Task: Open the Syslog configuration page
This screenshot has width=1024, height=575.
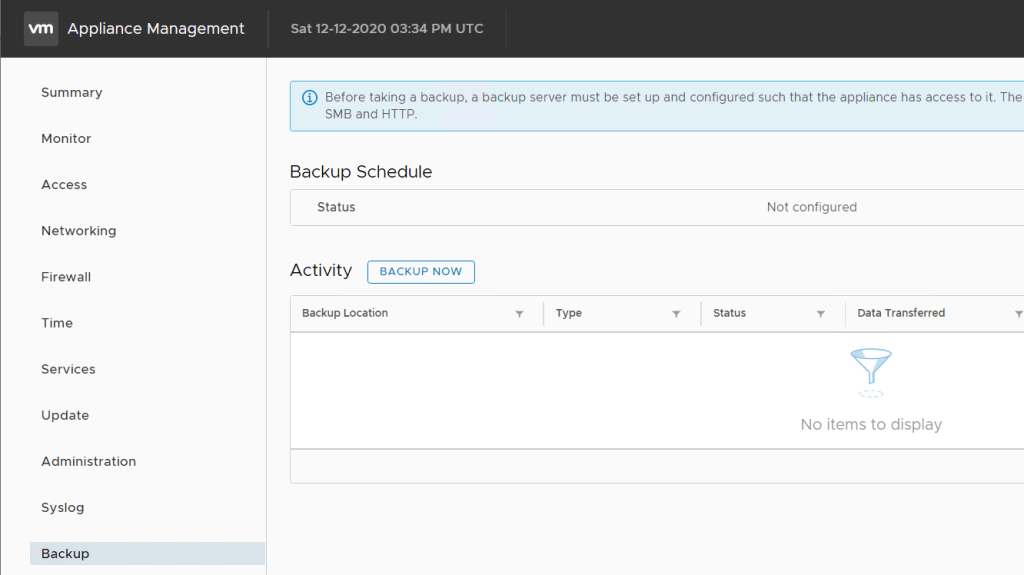Action: [63, 507]
